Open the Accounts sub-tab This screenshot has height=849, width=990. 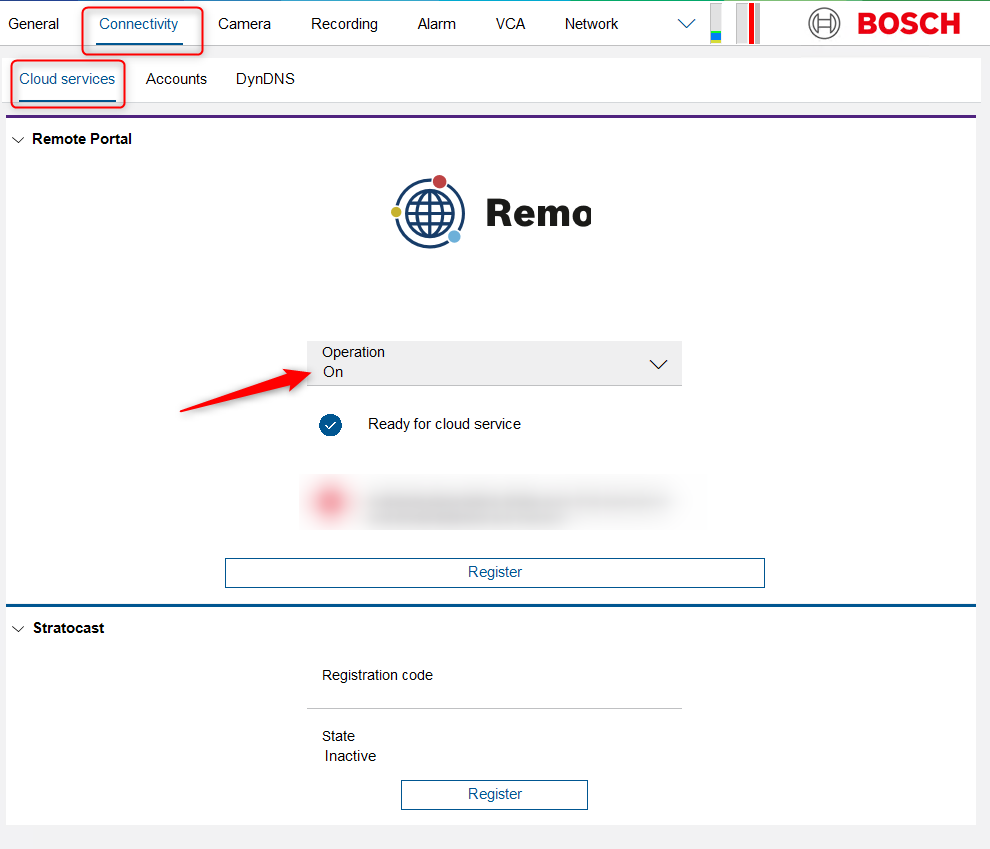click(176, 79)
